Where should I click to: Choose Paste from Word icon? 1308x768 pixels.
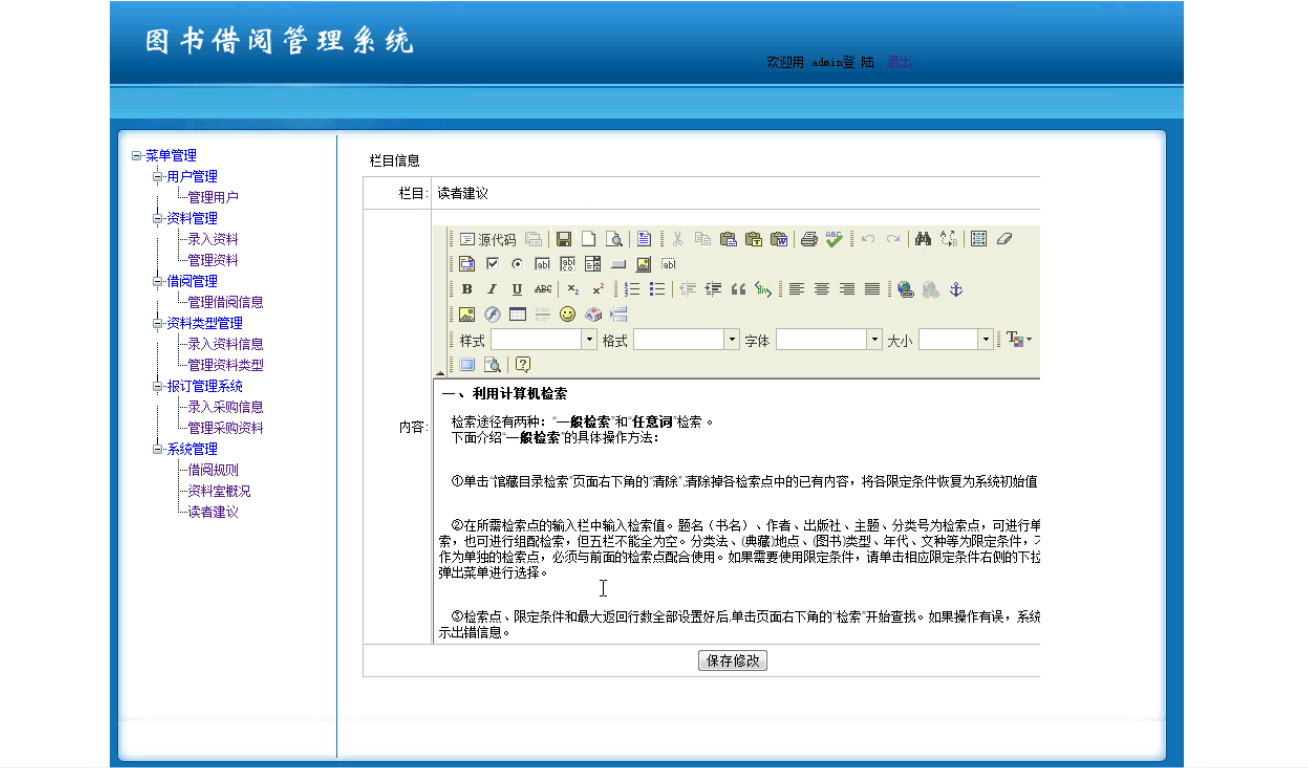pos(779,239)
